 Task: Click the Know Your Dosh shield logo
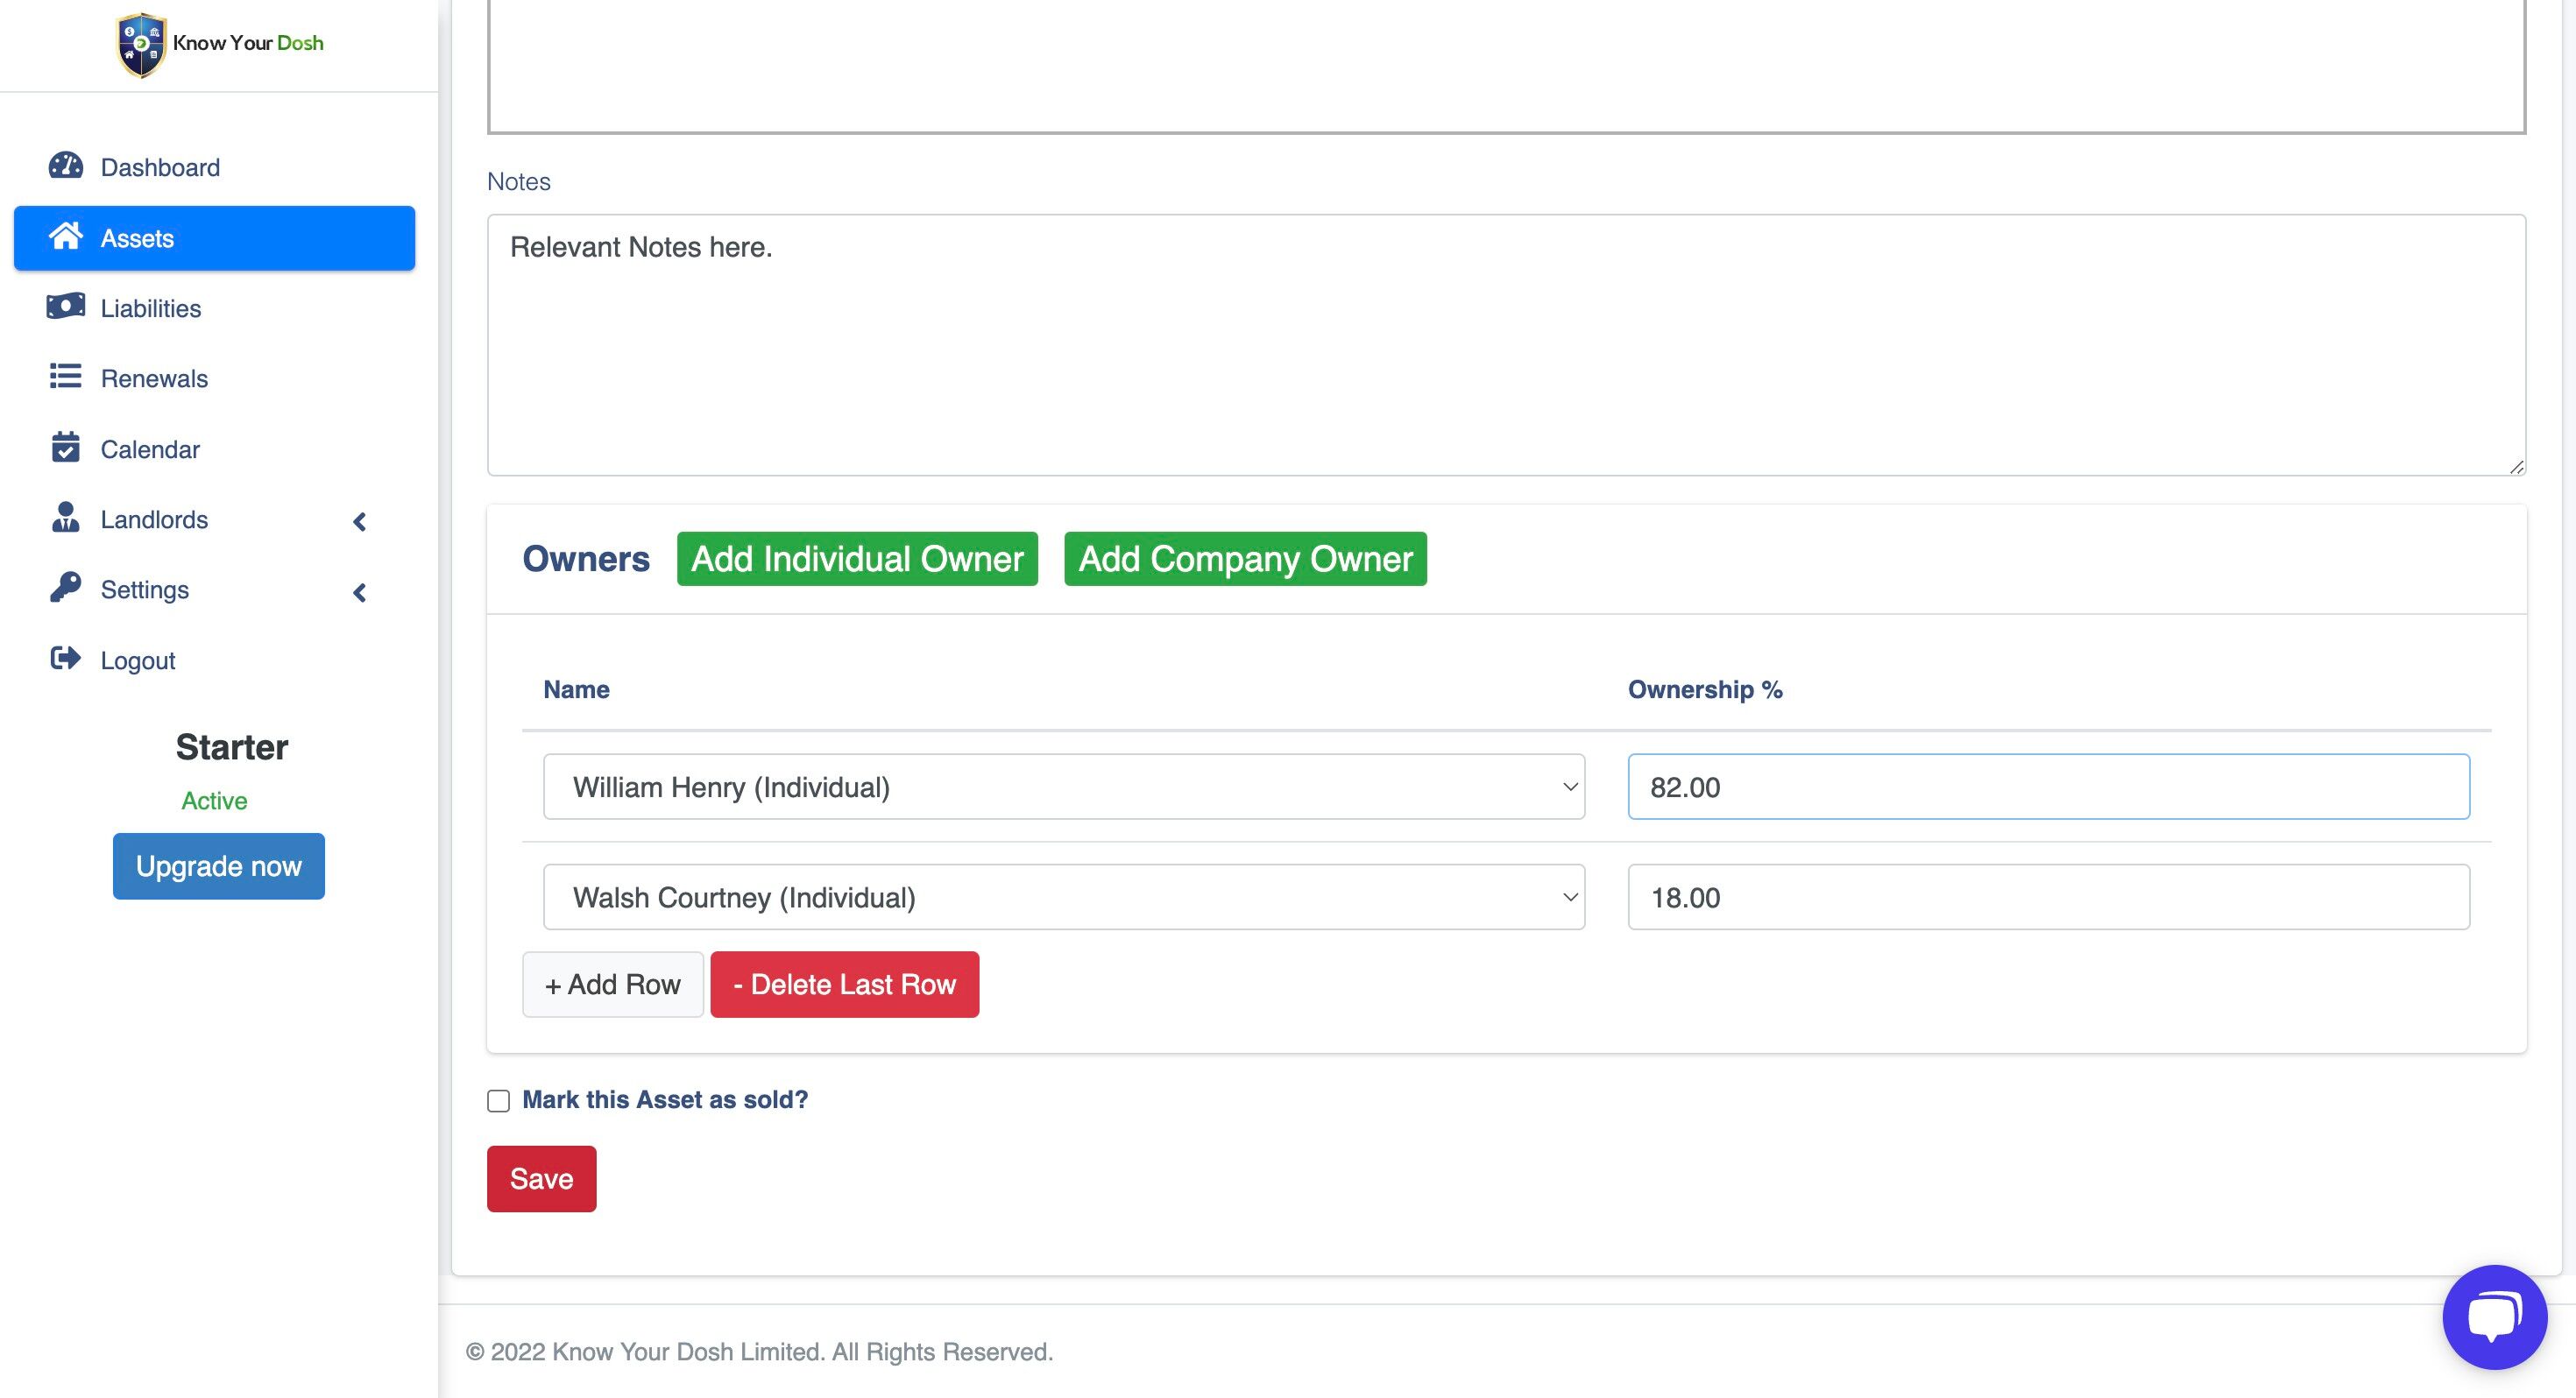pos(141,44)
